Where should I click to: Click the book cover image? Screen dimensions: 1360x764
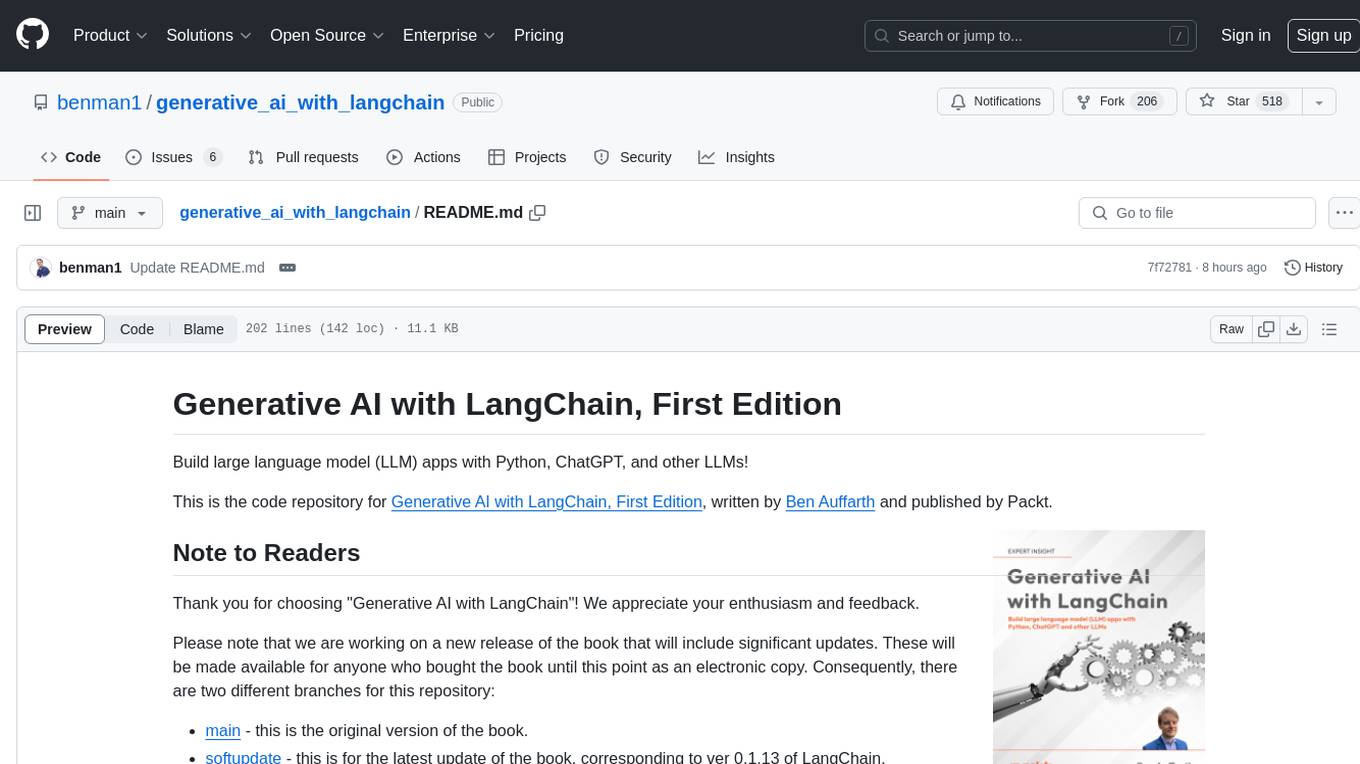(x=1098, y=645)
